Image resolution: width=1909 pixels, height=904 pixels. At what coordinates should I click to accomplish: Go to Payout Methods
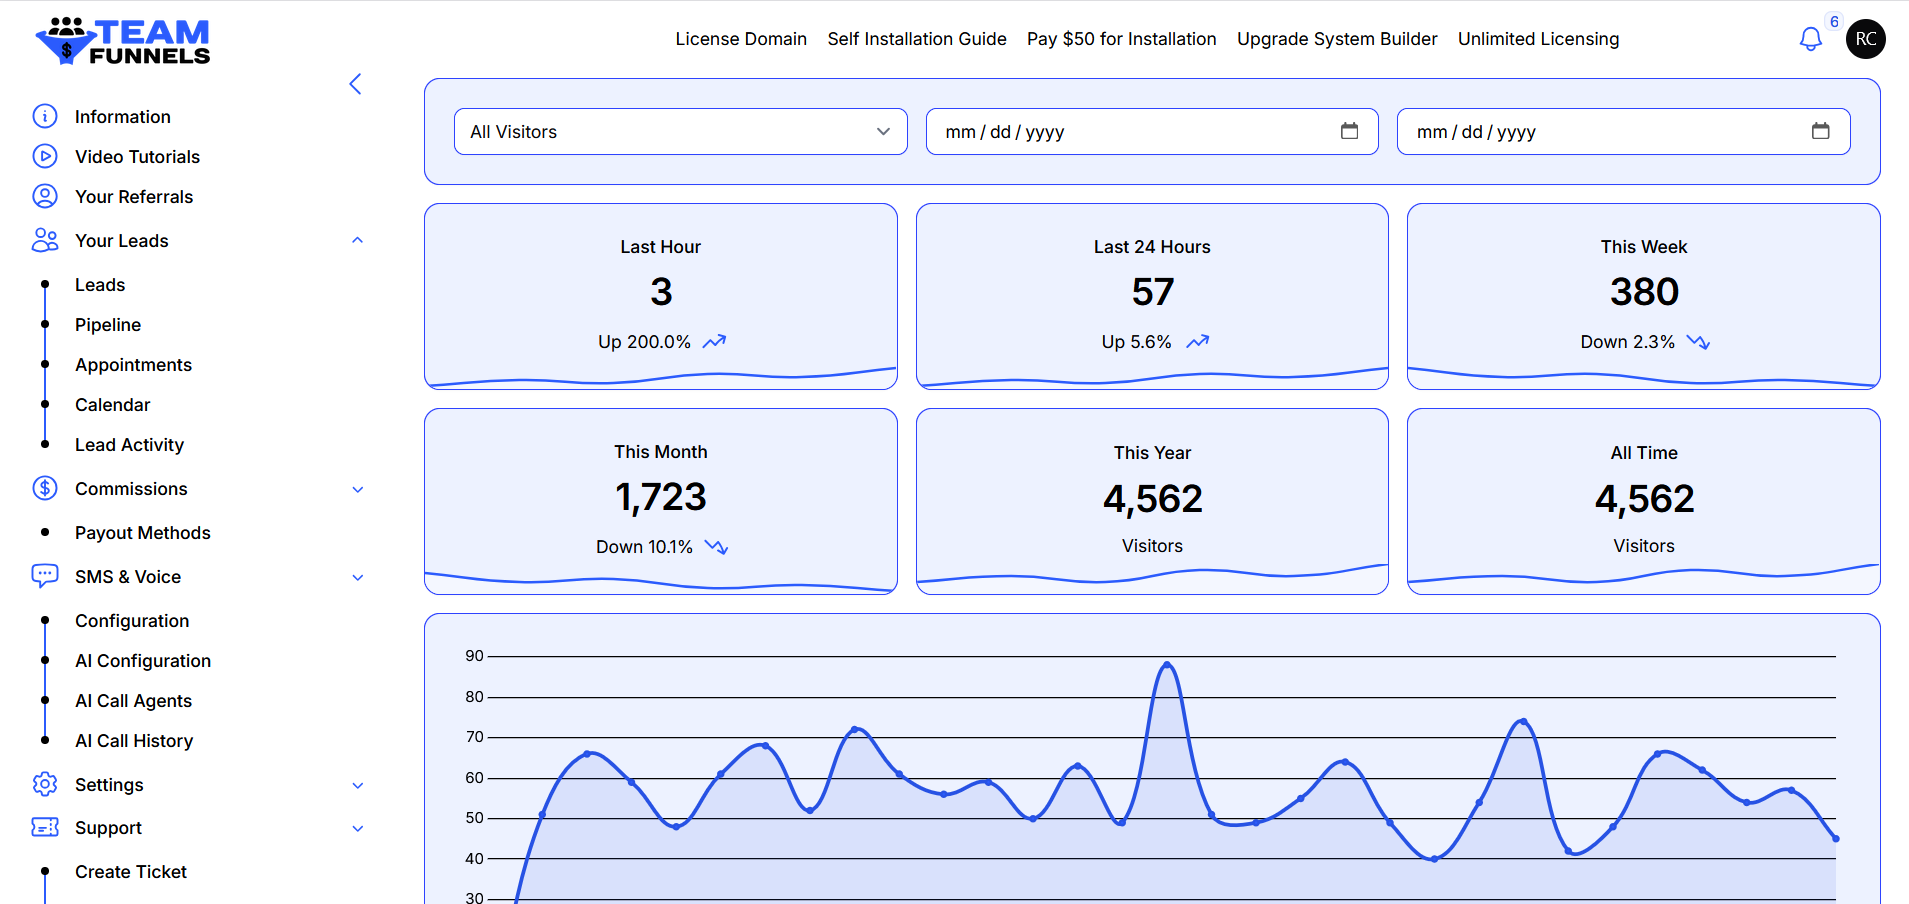coord(142,533)
